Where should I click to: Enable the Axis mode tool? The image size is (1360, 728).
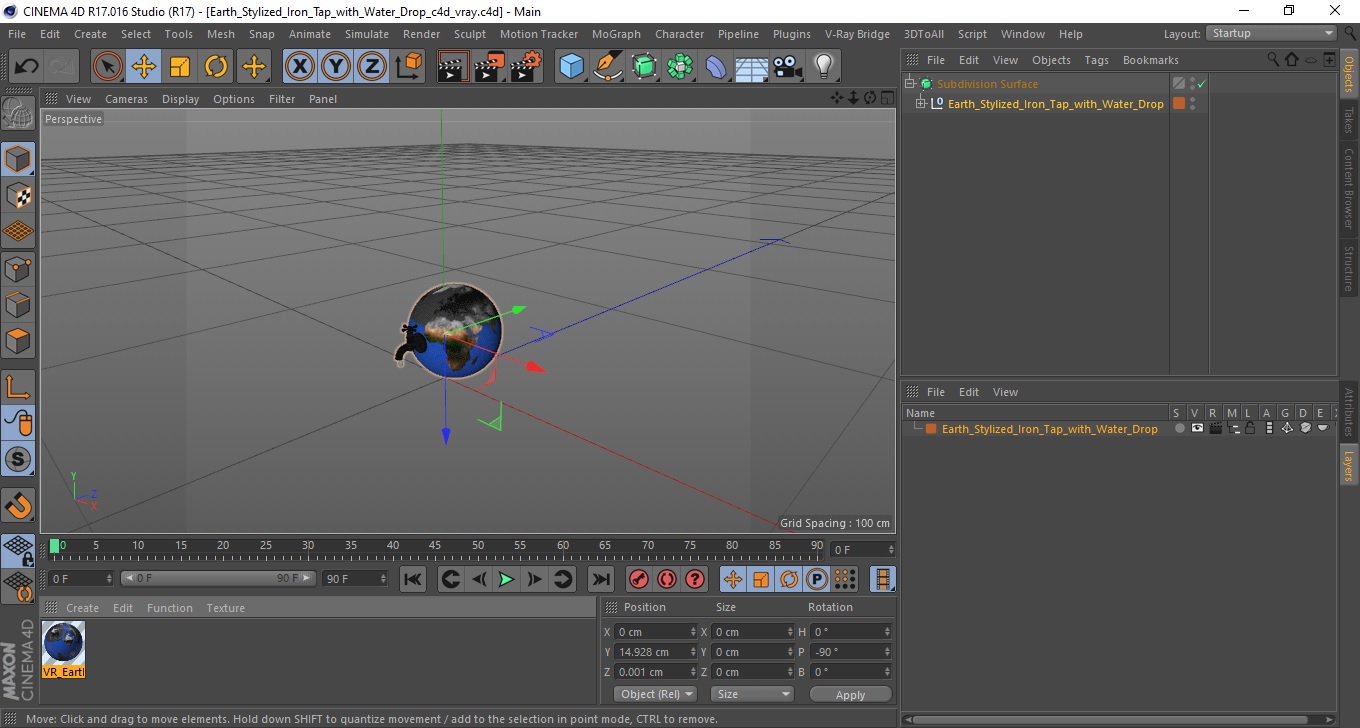(18, 387)
